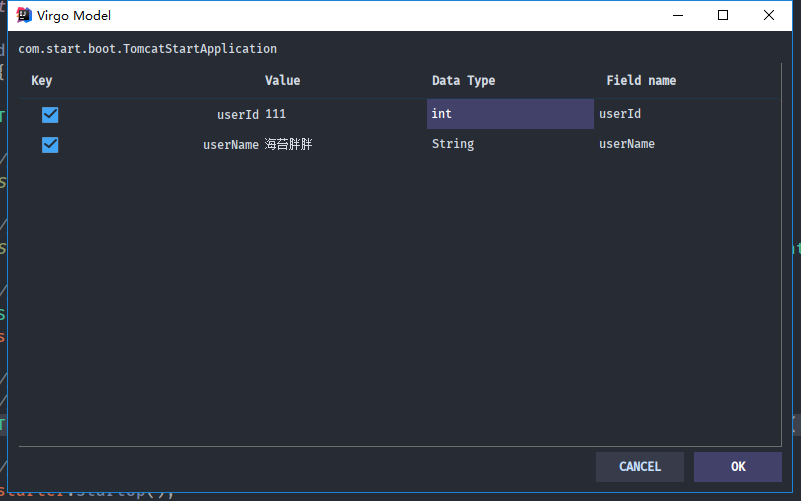Screen dimensions: 801x501
Task: Close the Virgo Model dialog window
Action: point(767,16)
